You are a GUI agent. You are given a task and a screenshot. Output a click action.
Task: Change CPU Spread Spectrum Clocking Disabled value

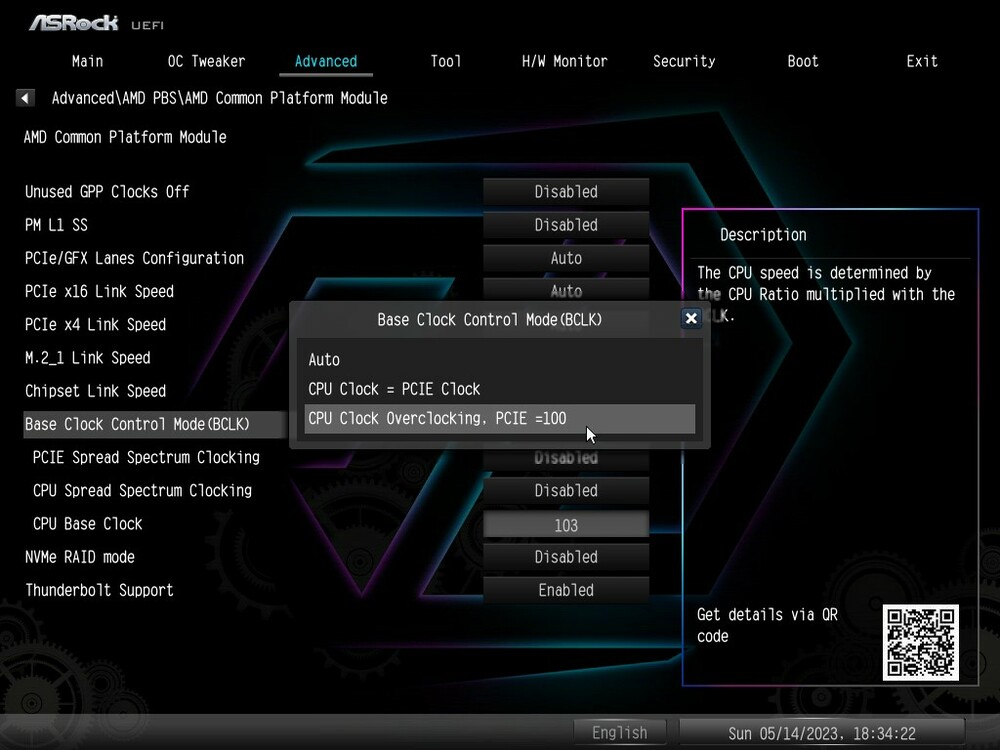pyautogui.click(x=566, y=490)
